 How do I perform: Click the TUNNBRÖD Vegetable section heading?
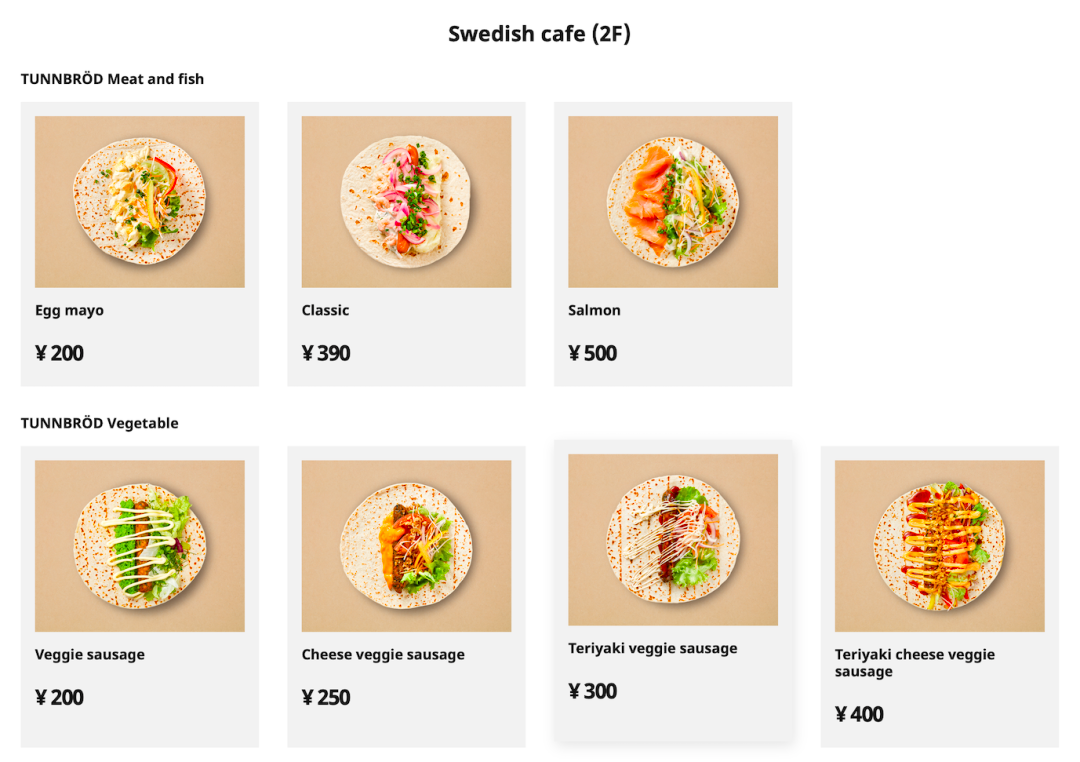coord(99,423)
